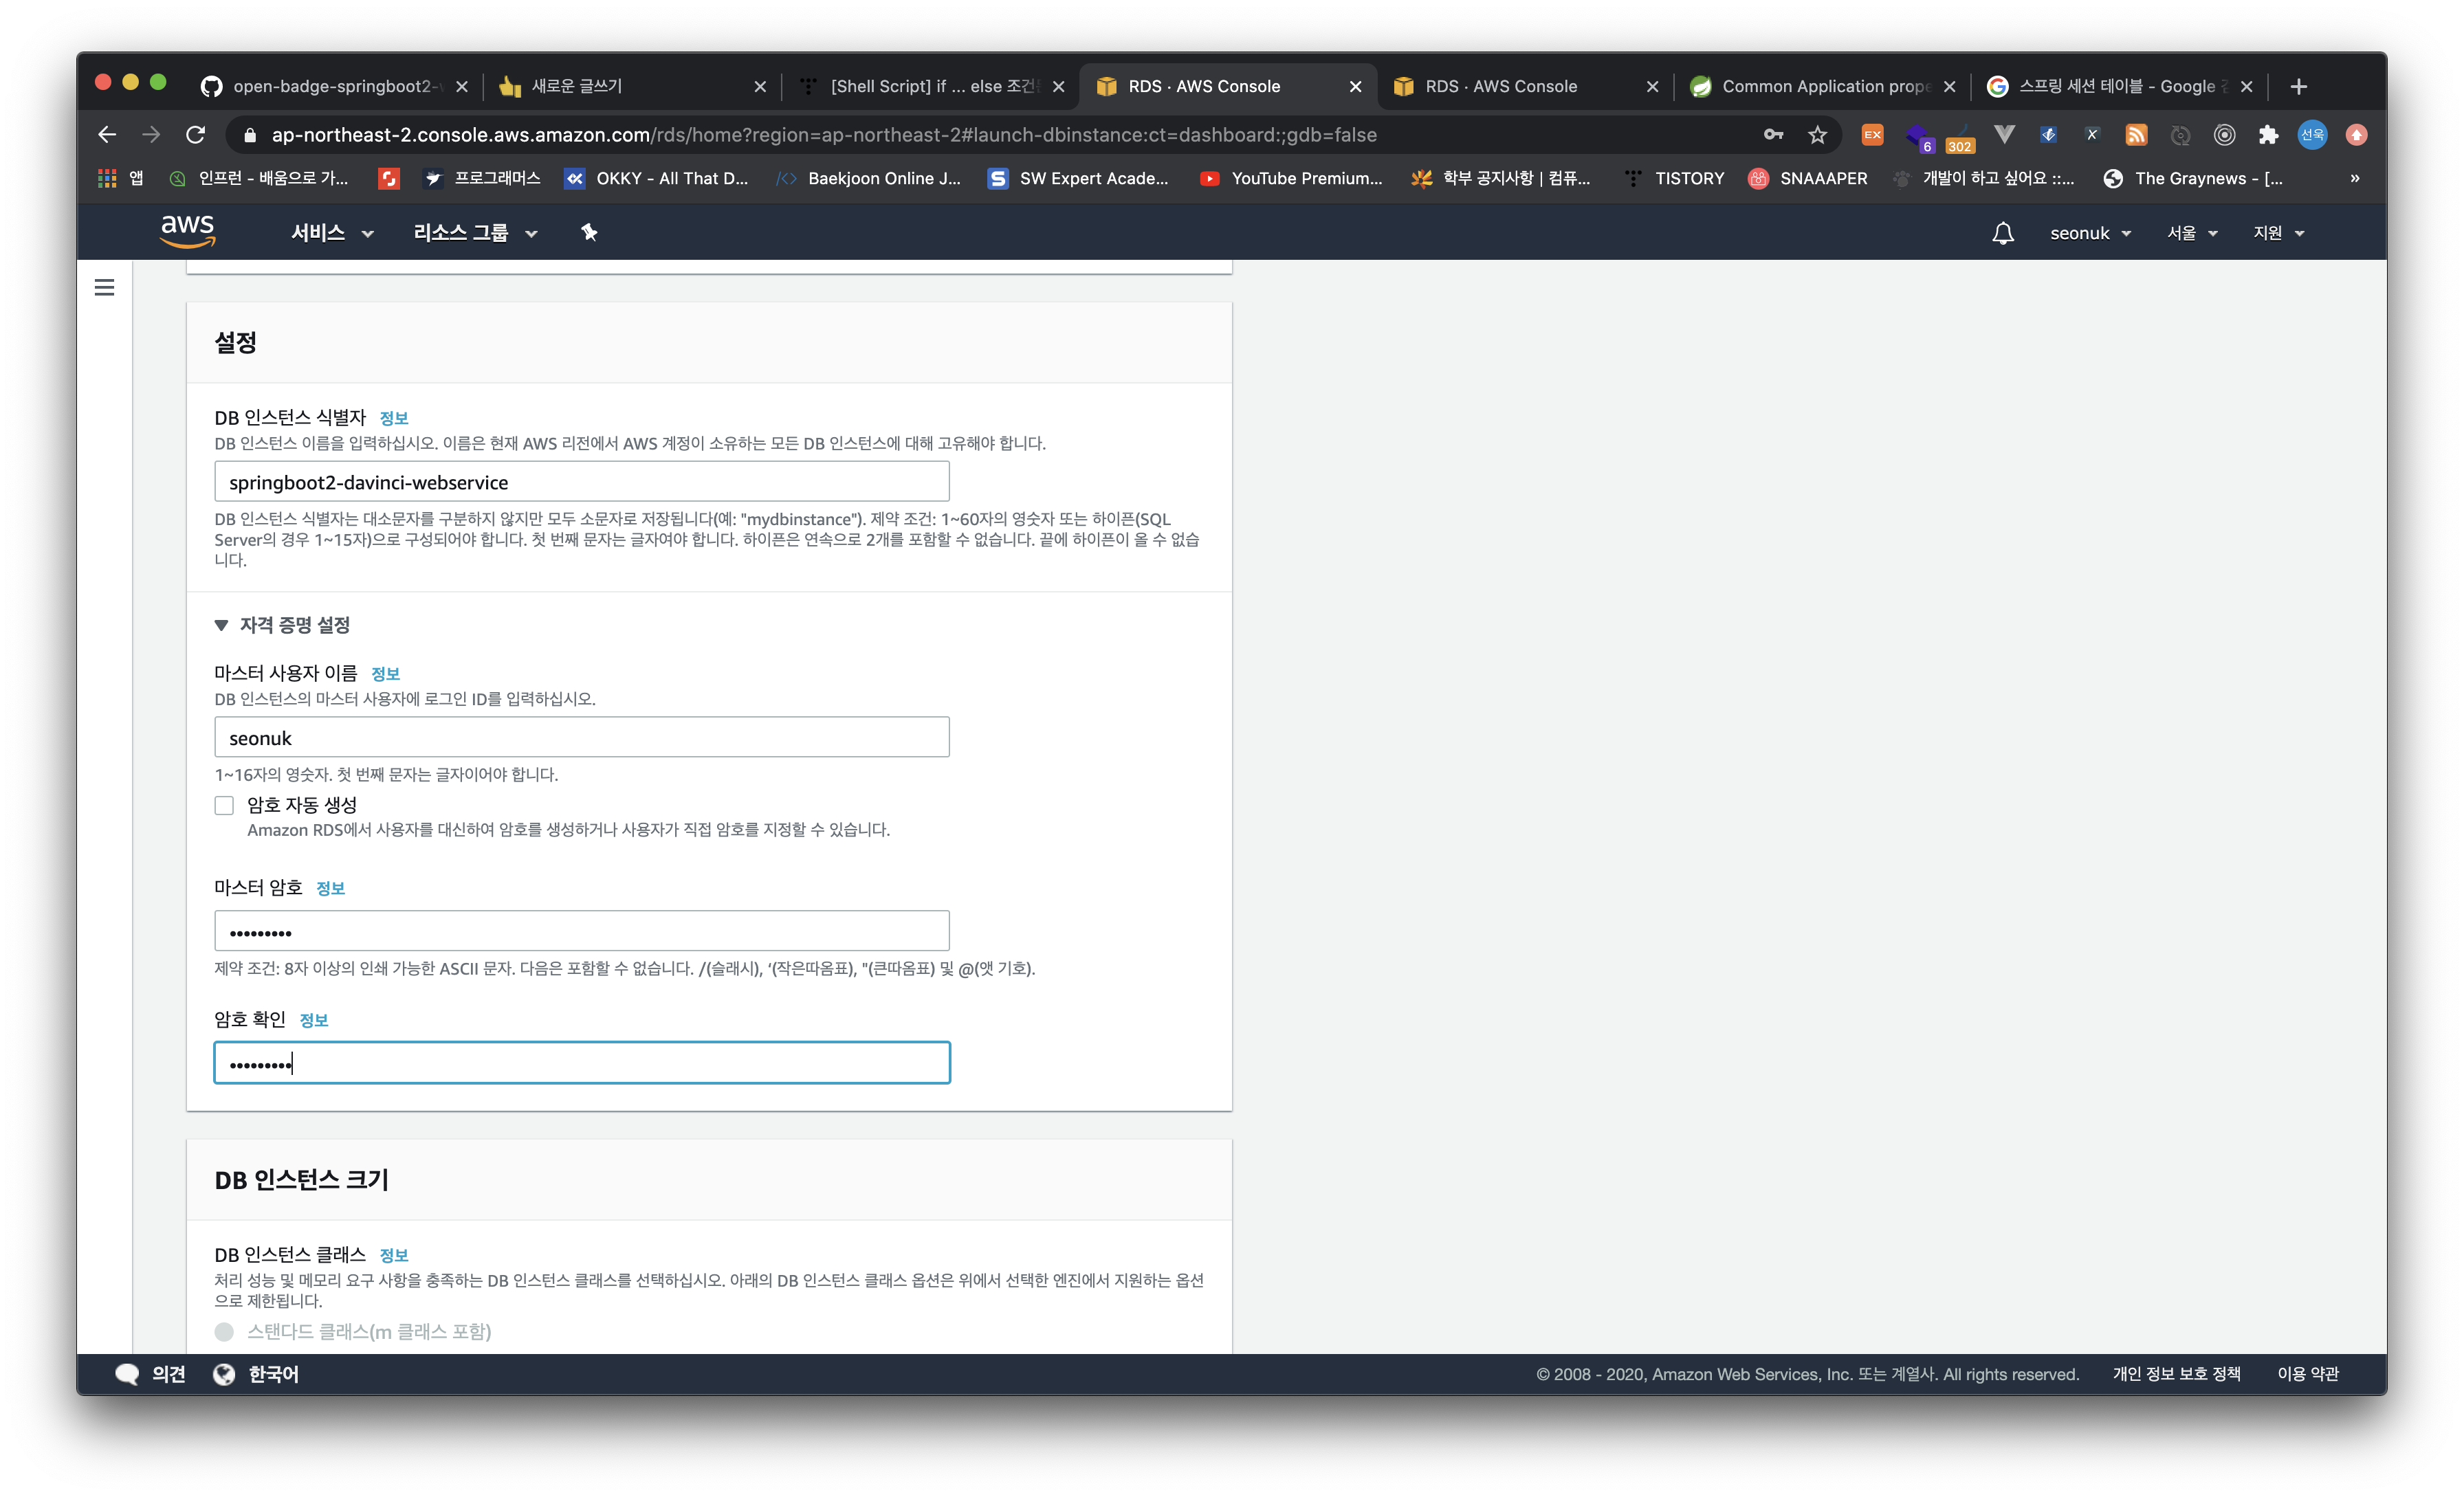Open the hamburger side navigation menu

[104, 288]
